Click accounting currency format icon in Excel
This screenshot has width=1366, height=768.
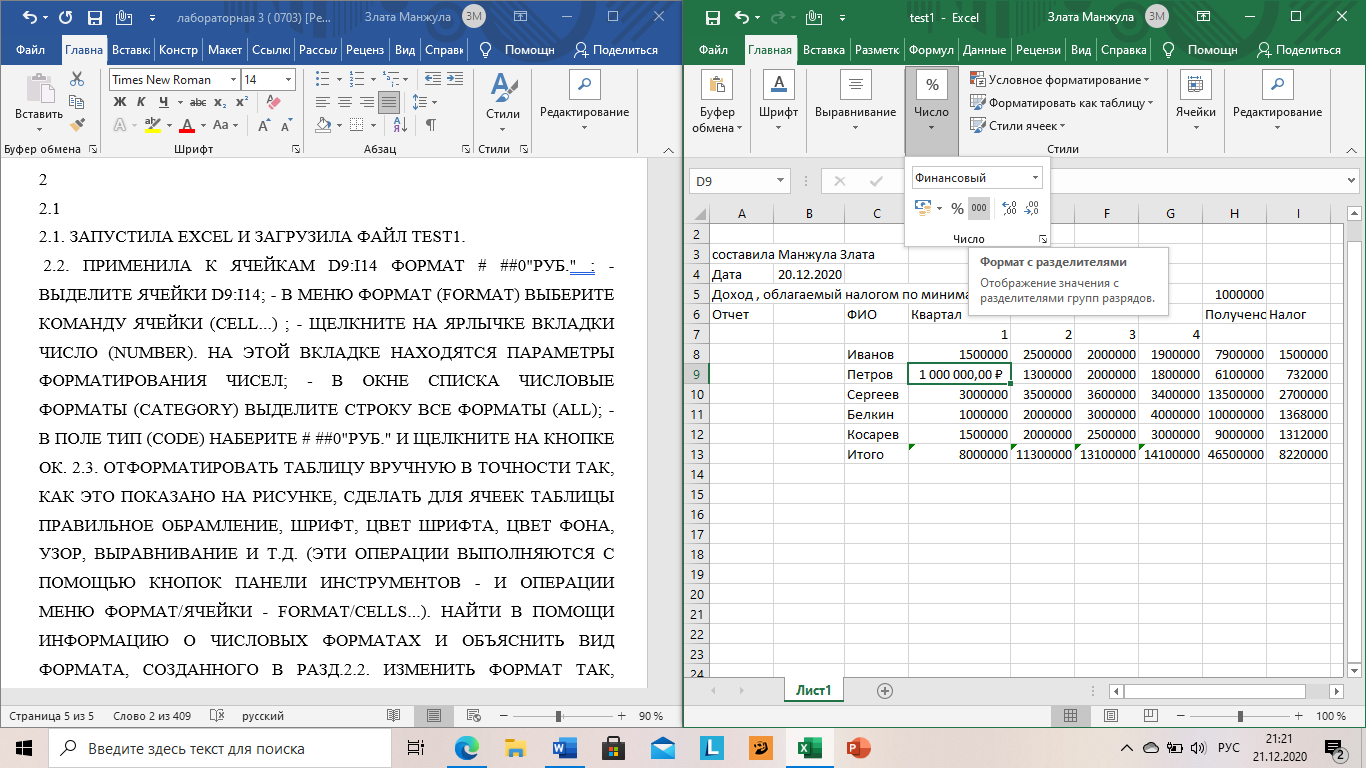pyautogui.click(x=923, y=208)
